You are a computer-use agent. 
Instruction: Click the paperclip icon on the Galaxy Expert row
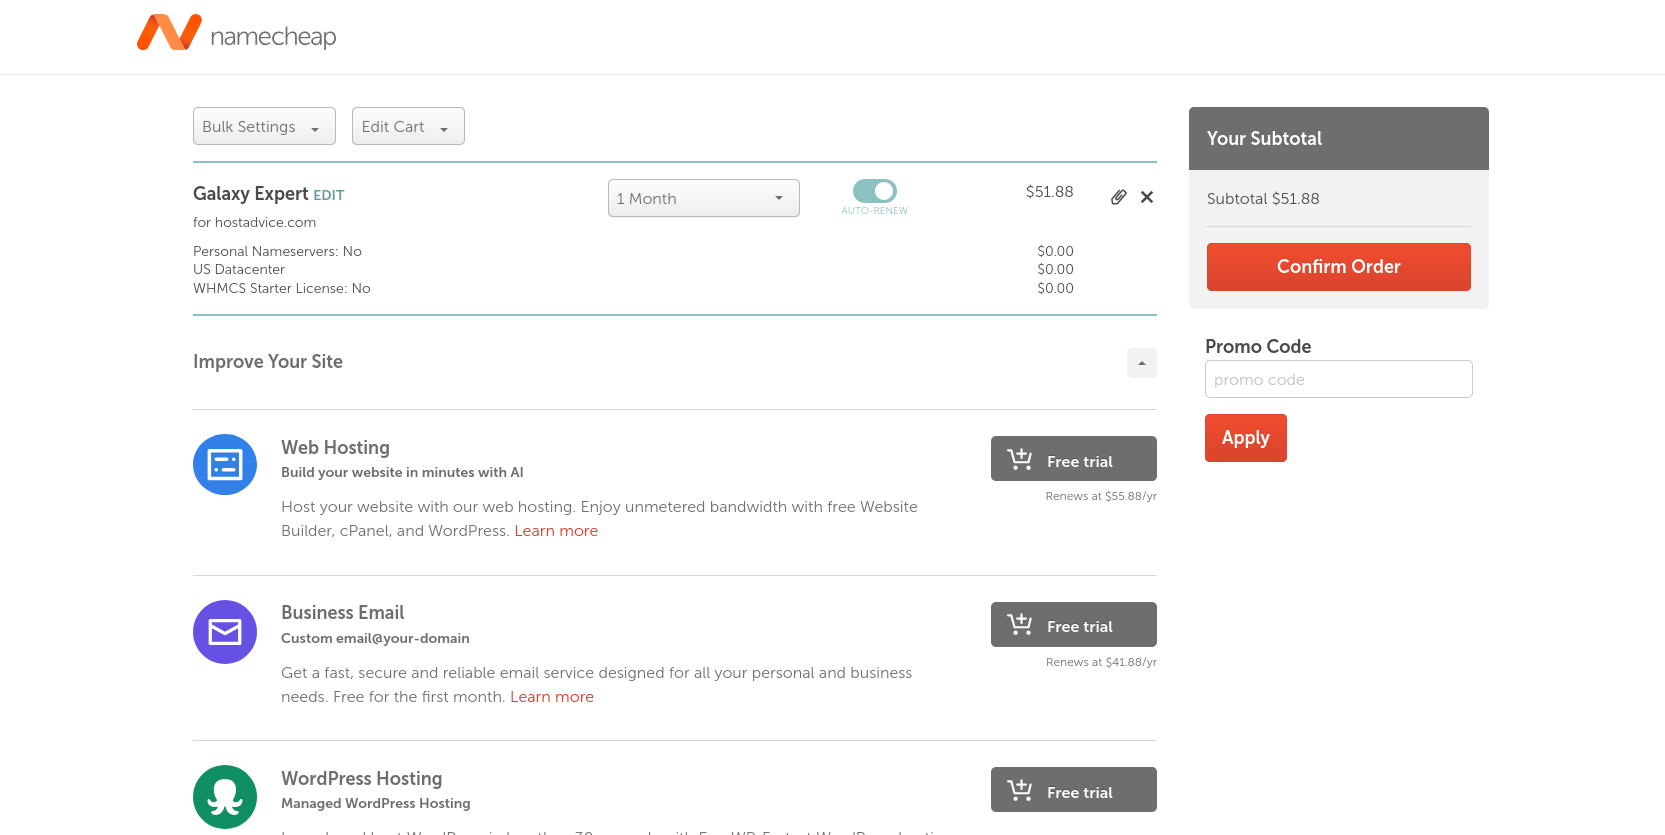1119,197
